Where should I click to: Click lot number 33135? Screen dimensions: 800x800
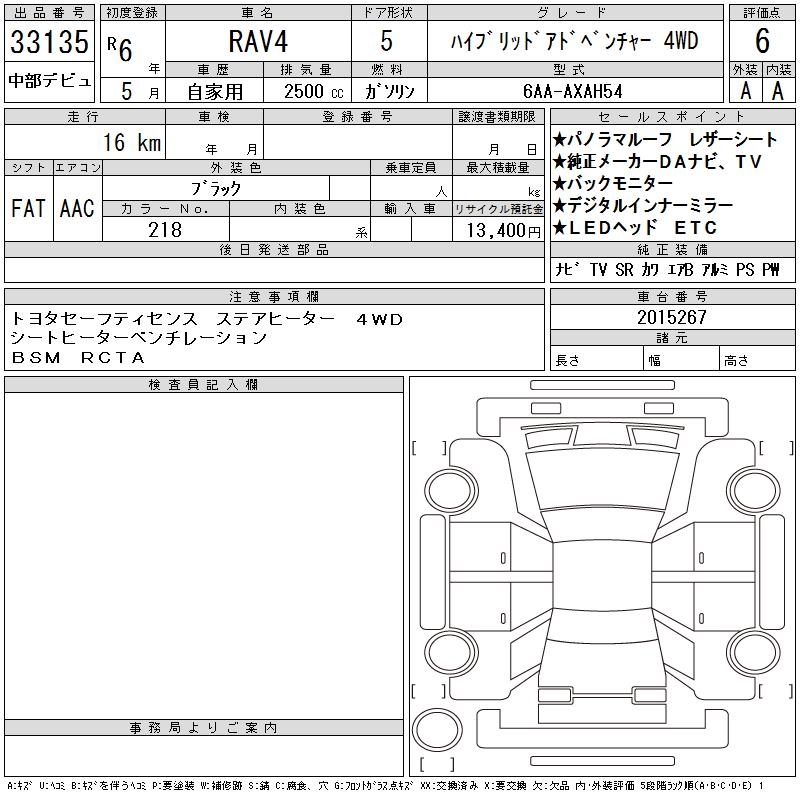click(x=49, y=42)
